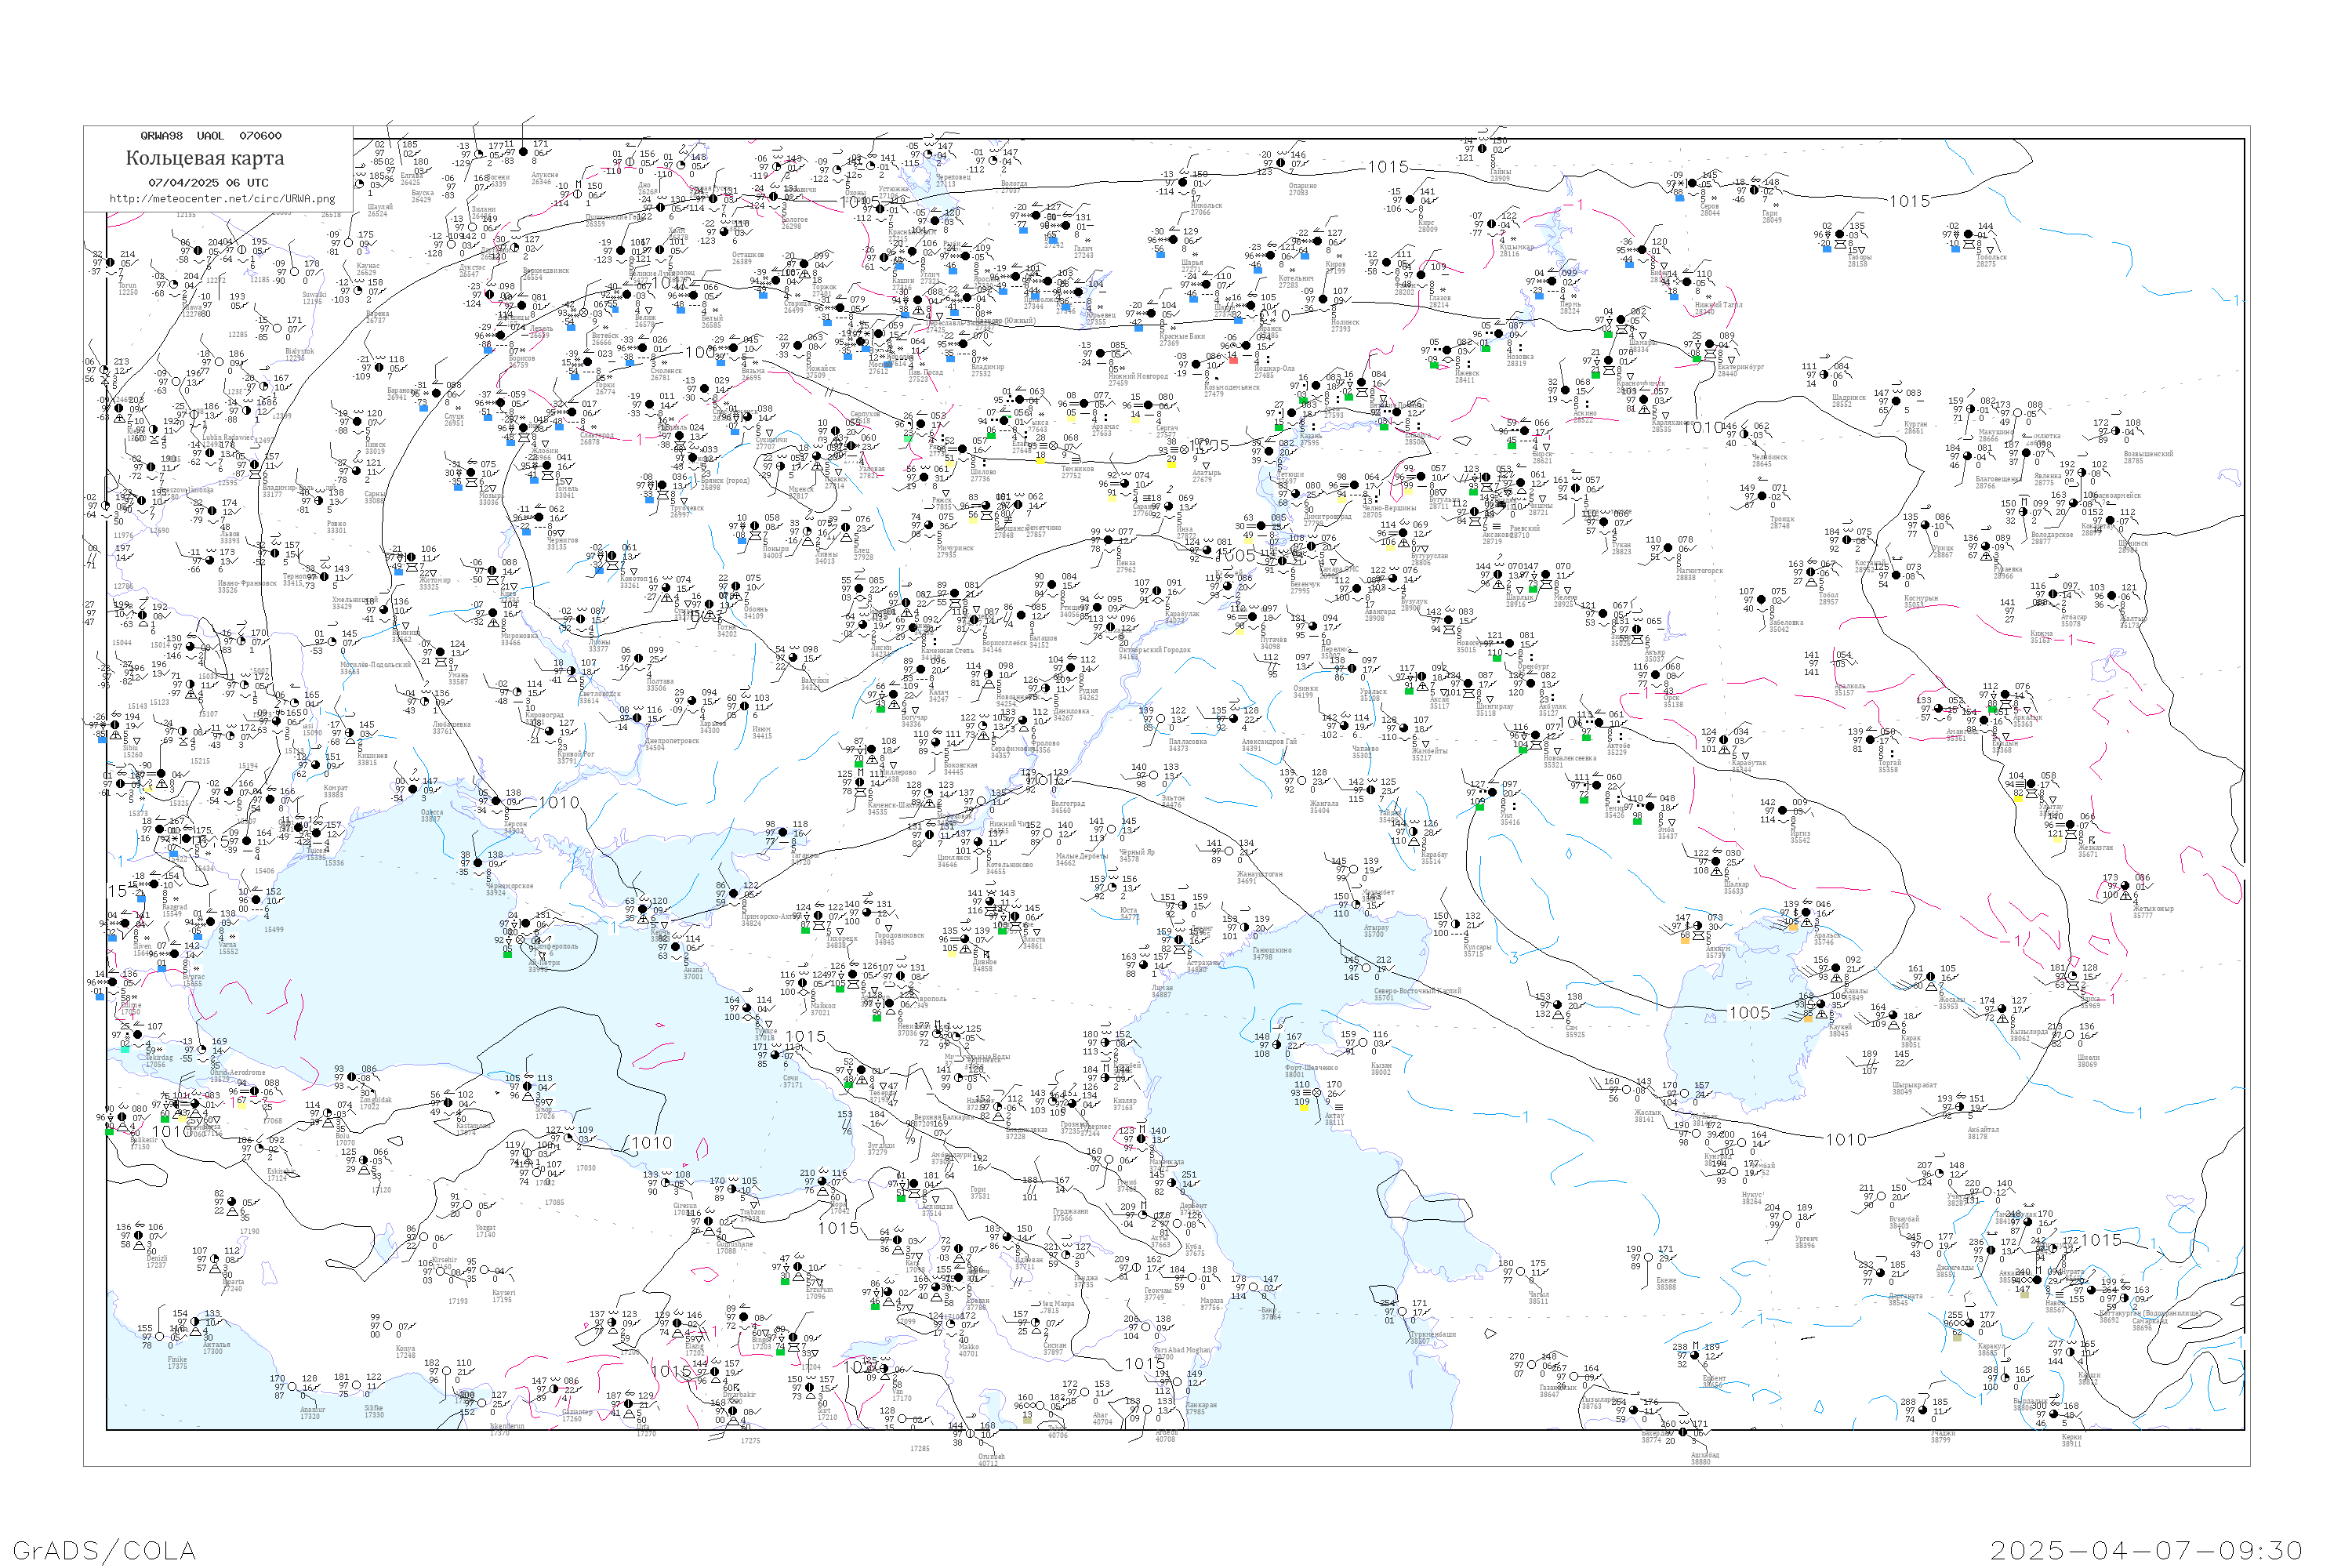Click the filled station circle at Курган
This screenshot has height=1568, width=2352.
[x=1896, y=401]
